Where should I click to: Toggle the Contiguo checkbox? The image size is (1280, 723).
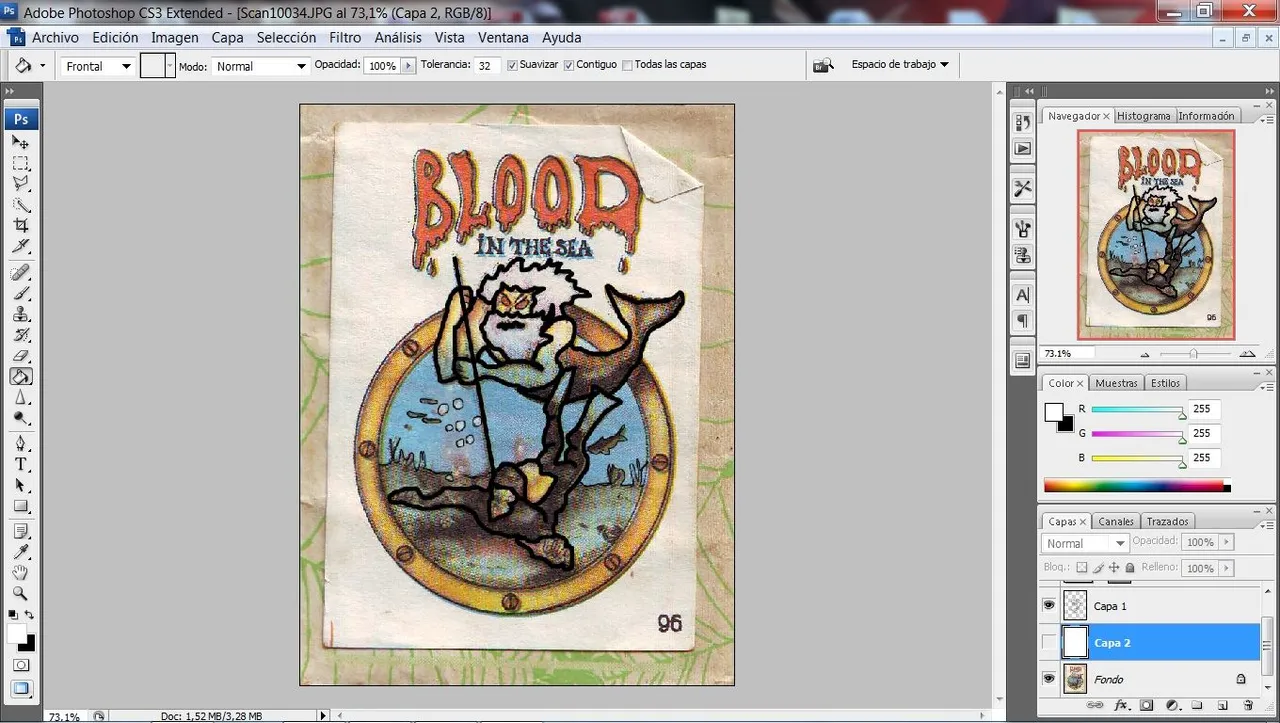(x=569, y=65)
